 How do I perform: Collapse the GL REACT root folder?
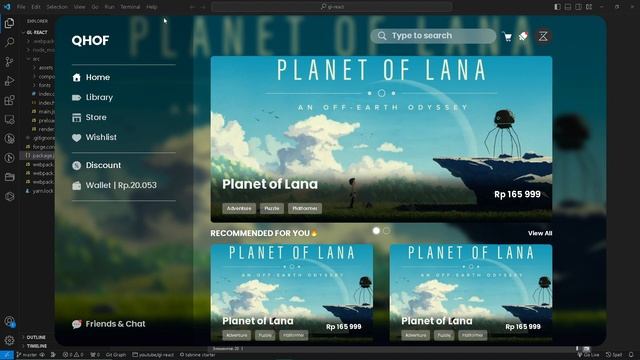(x=36, y=32)
